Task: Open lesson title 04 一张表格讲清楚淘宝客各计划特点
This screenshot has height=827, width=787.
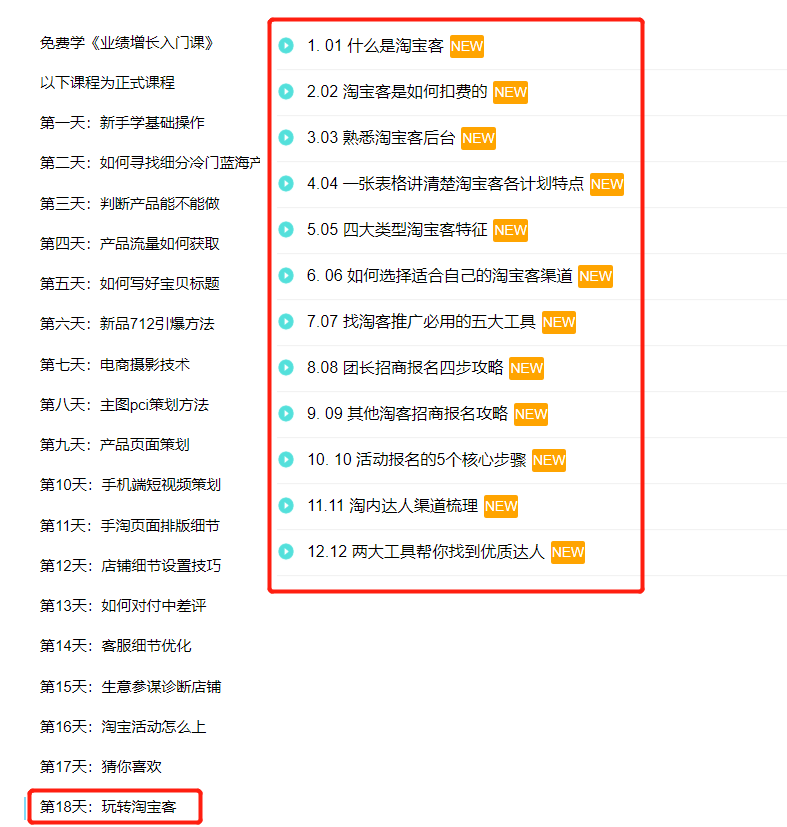Action: (445, 184)
